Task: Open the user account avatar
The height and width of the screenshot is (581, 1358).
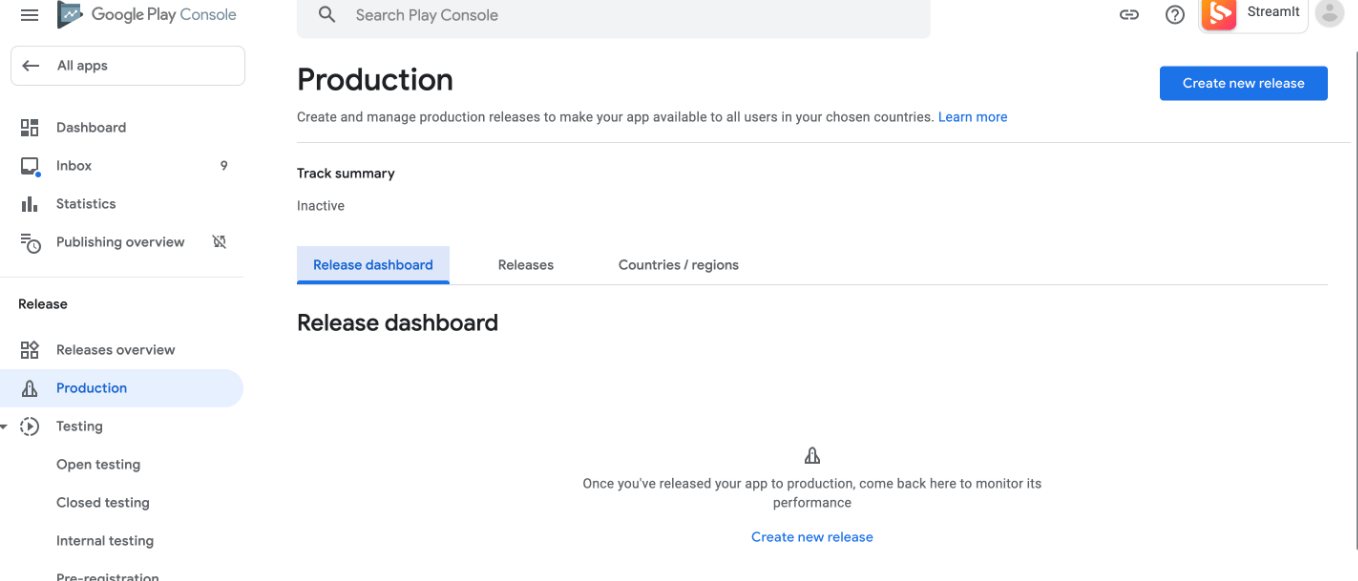Action: point(1329,13)
